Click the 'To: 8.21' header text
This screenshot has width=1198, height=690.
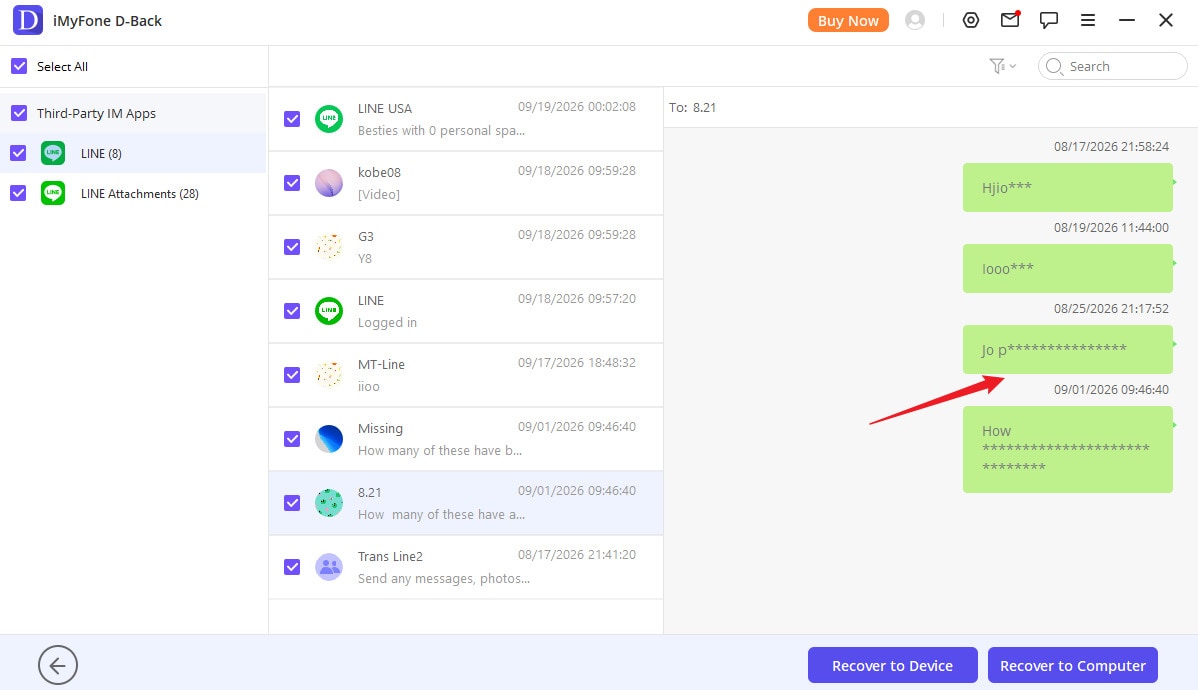point(692,108)
